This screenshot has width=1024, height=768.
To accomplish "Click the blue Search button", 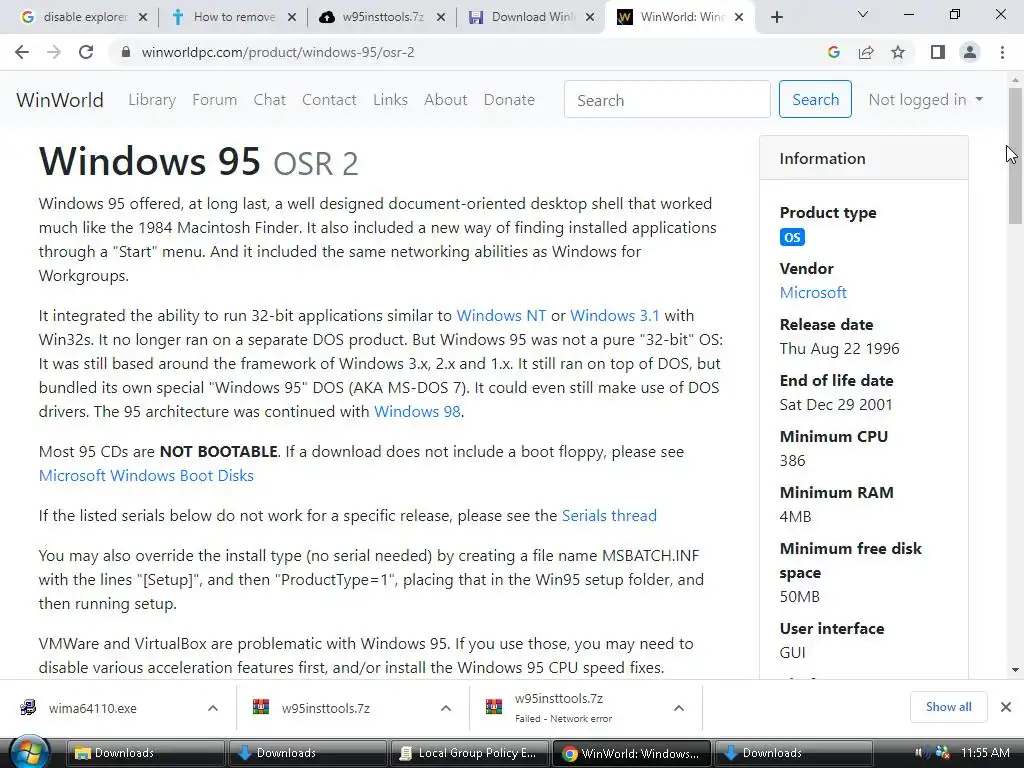I will tap(815, 99).
